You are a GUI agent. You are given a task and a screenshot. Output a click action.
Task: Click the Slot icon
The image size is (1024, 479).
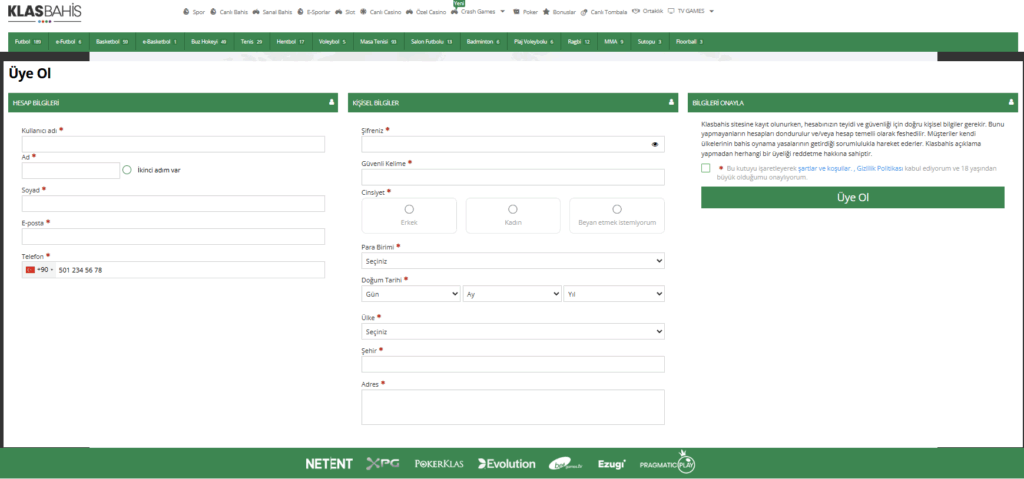point(338,12)
